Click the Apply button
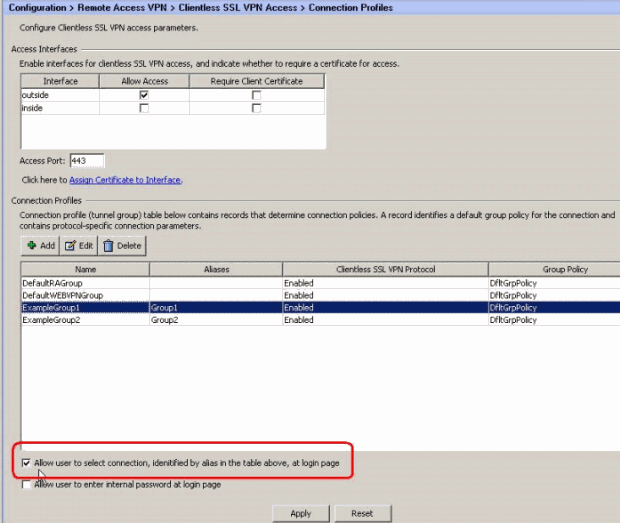620x523 pixels. click(x=301, y=514)
